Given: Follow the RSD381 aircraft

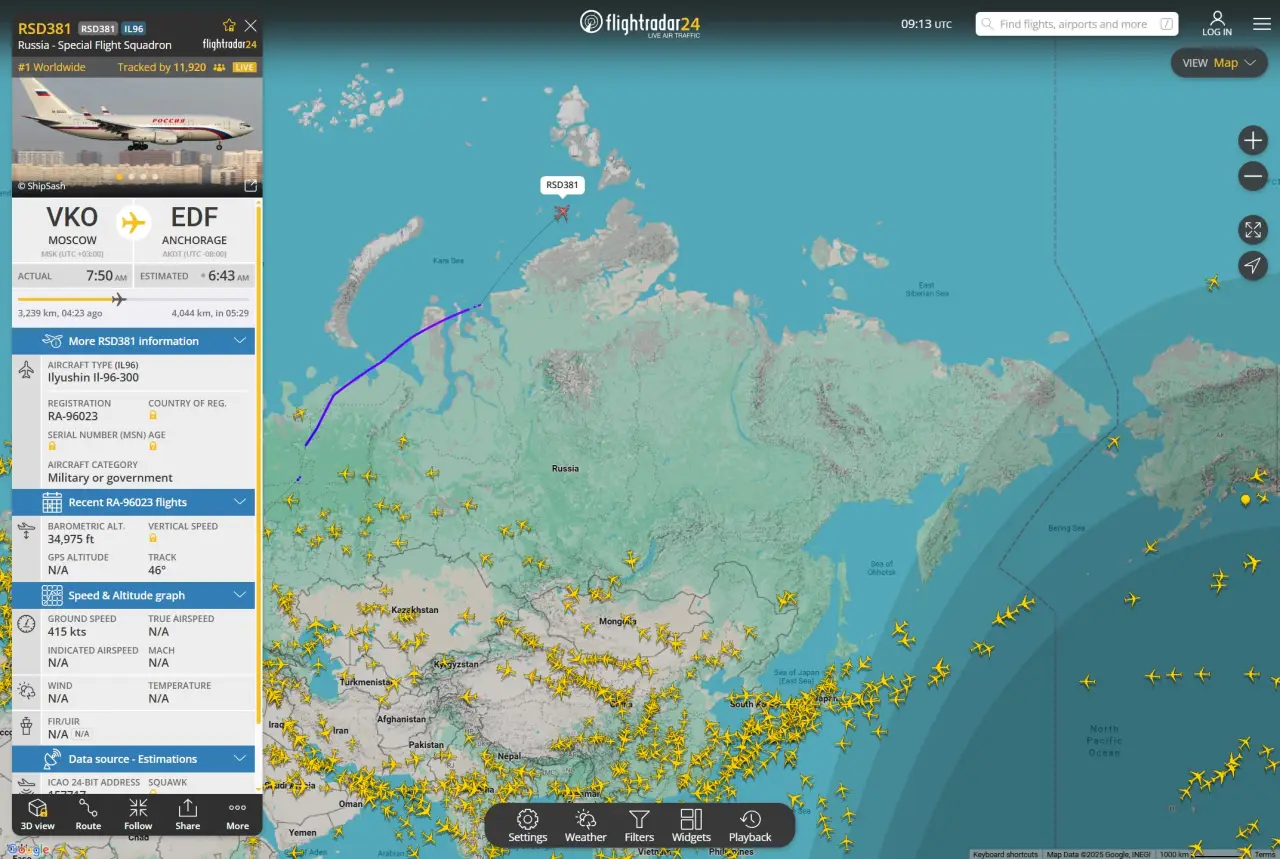Looking at the screenshot, I should coord(138,814).
